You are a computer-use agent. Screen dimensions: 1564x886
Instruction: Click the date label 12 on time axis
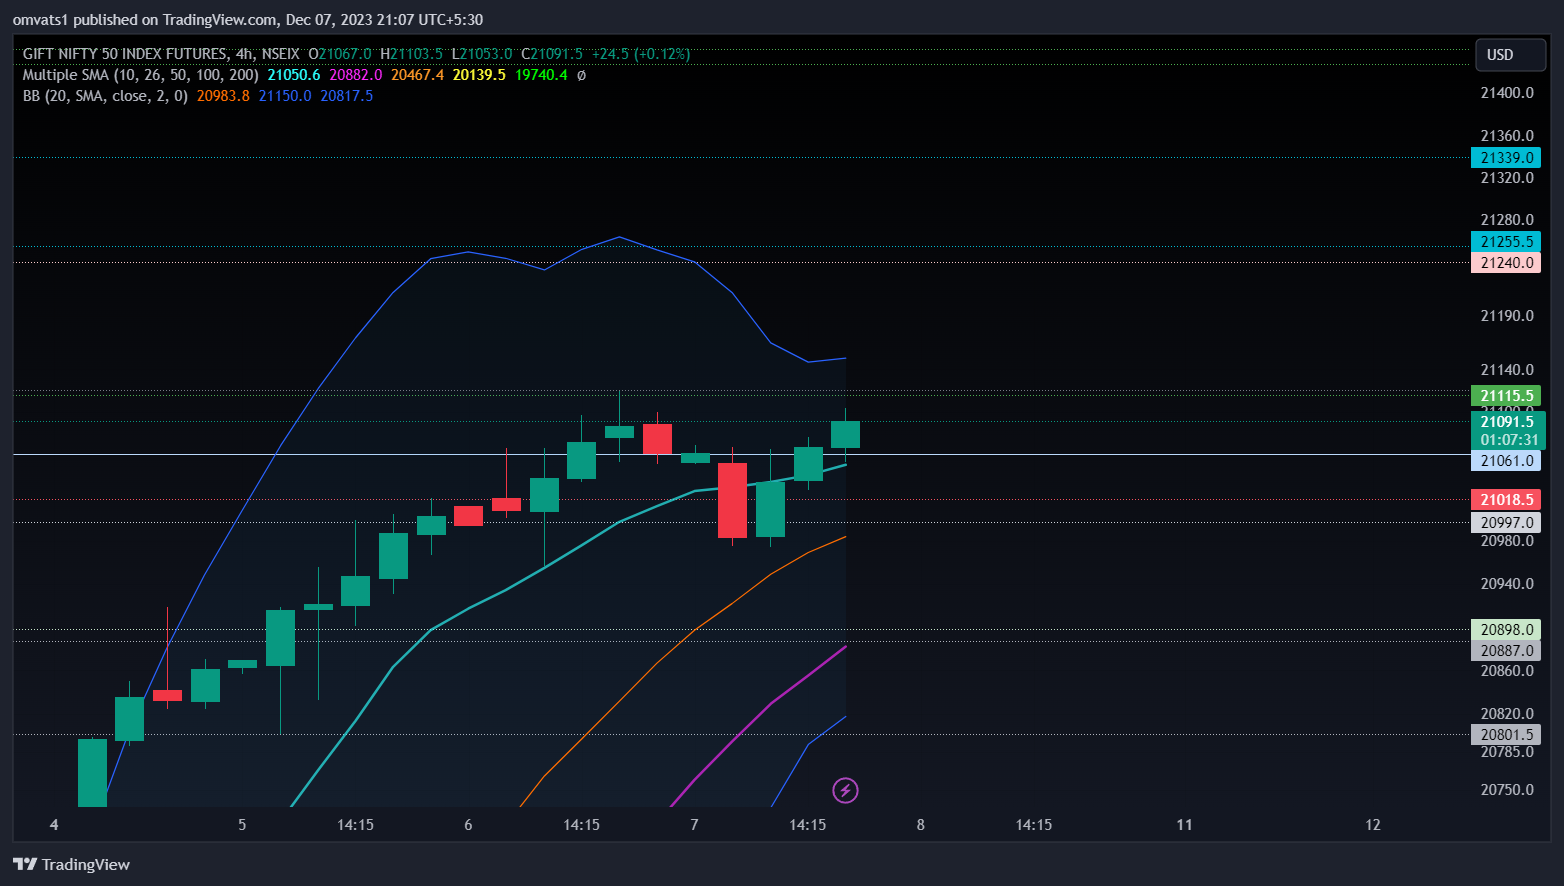click(1373, 825)
